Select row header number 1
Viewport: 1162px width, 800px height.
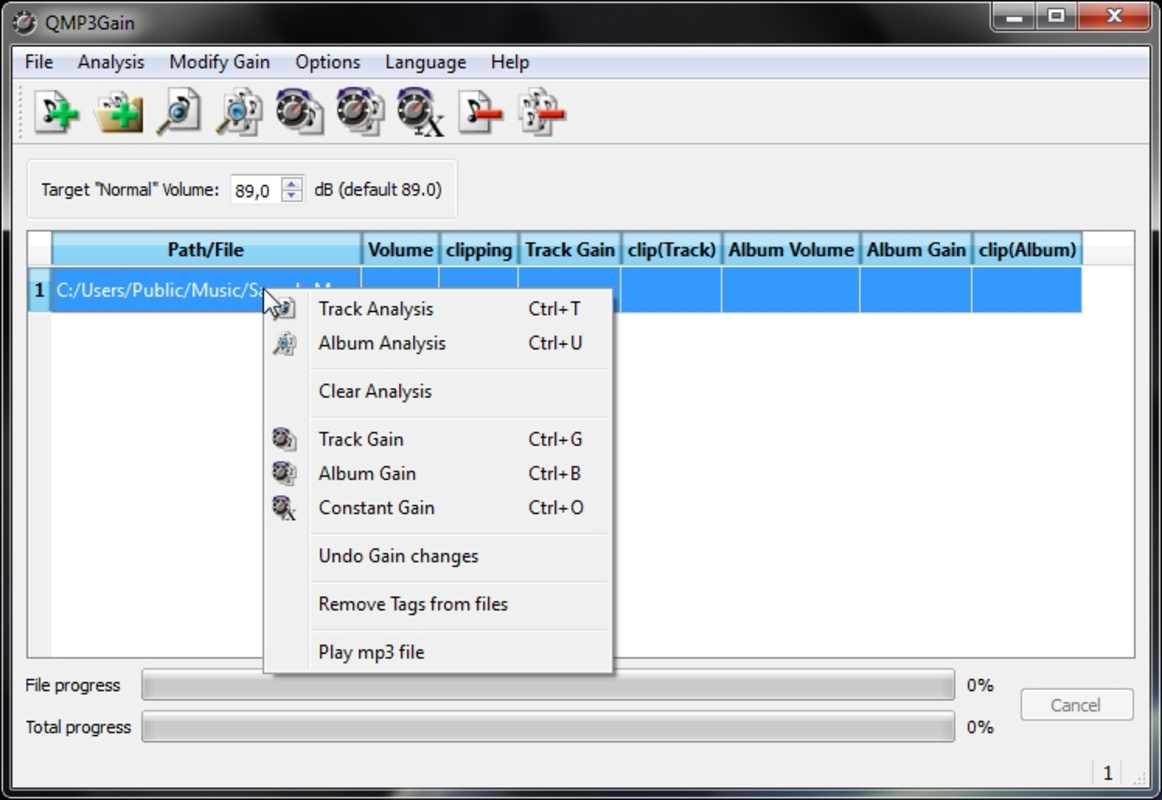click(x=39, y=290)
